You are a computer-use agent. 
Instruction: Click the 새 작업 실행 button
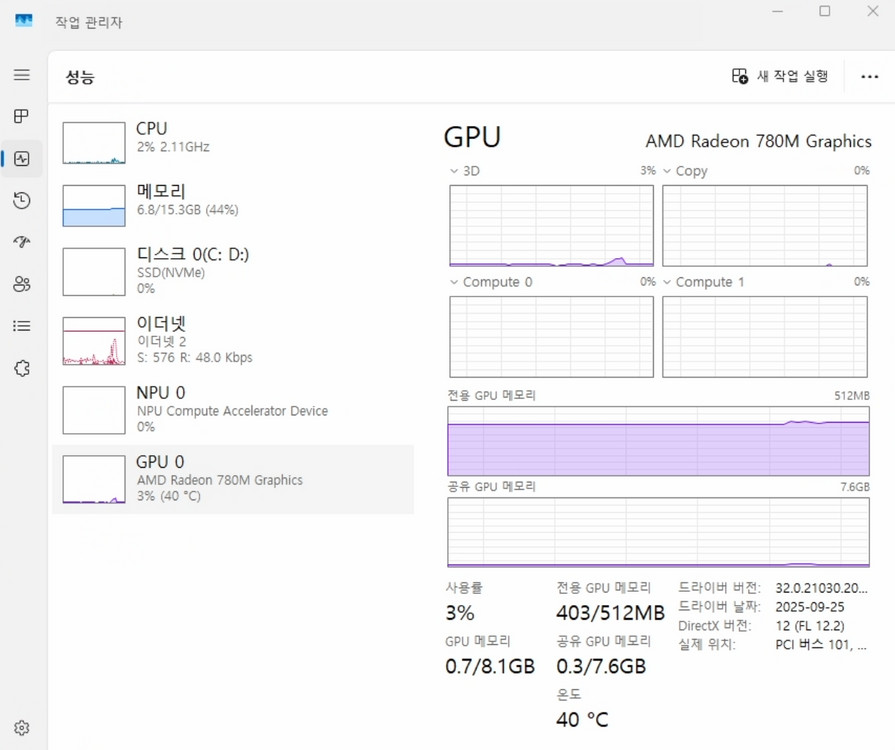click(x=783, y=75)
